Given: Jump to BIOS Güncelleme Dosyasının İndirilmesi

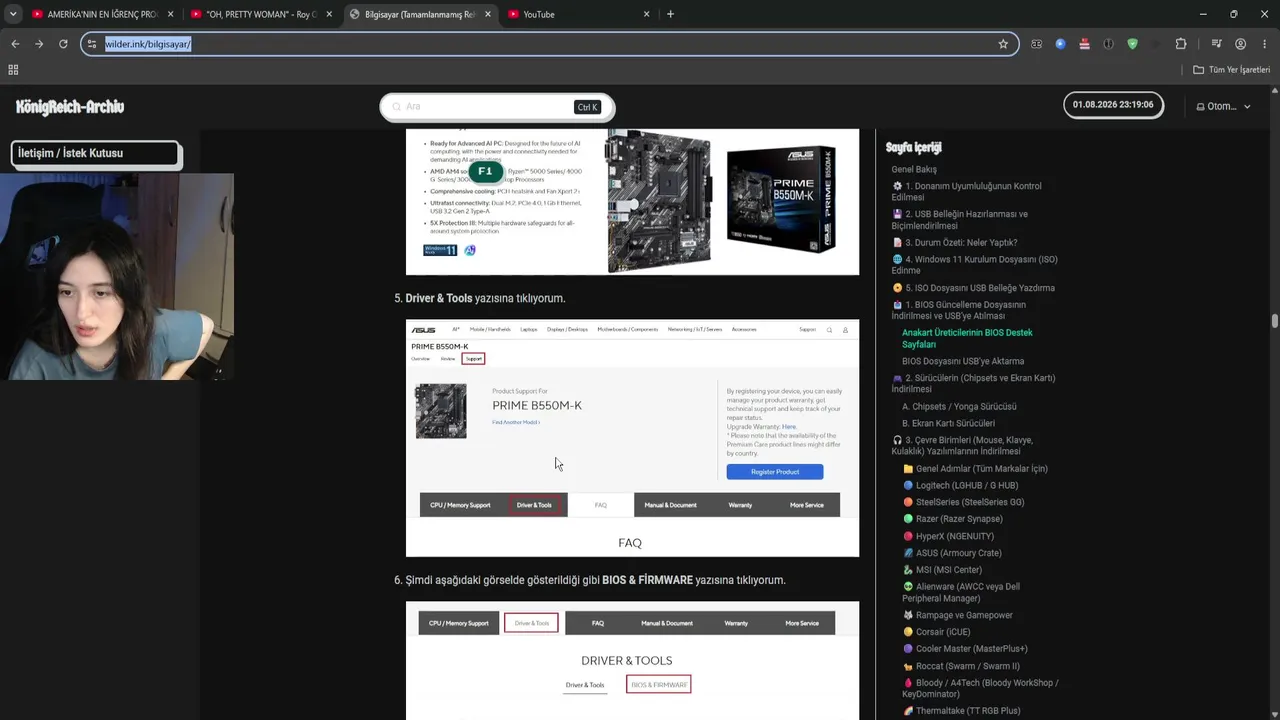Looking at the screenshot, I should click(x=959, y=310).
